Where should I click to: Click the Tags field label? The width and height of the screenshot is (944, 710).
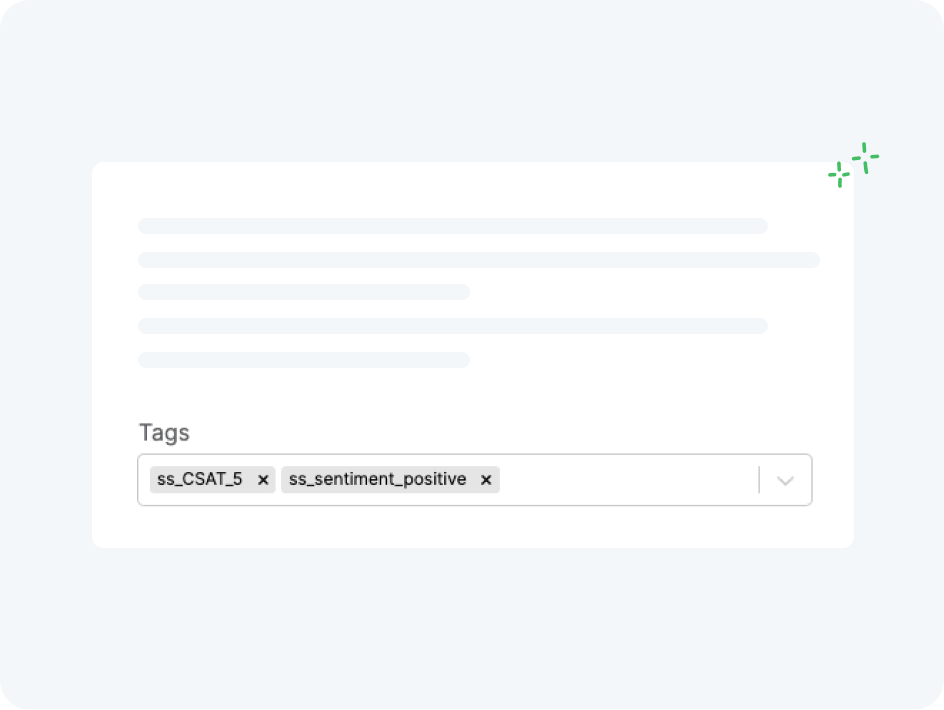[x=164, y=432]
